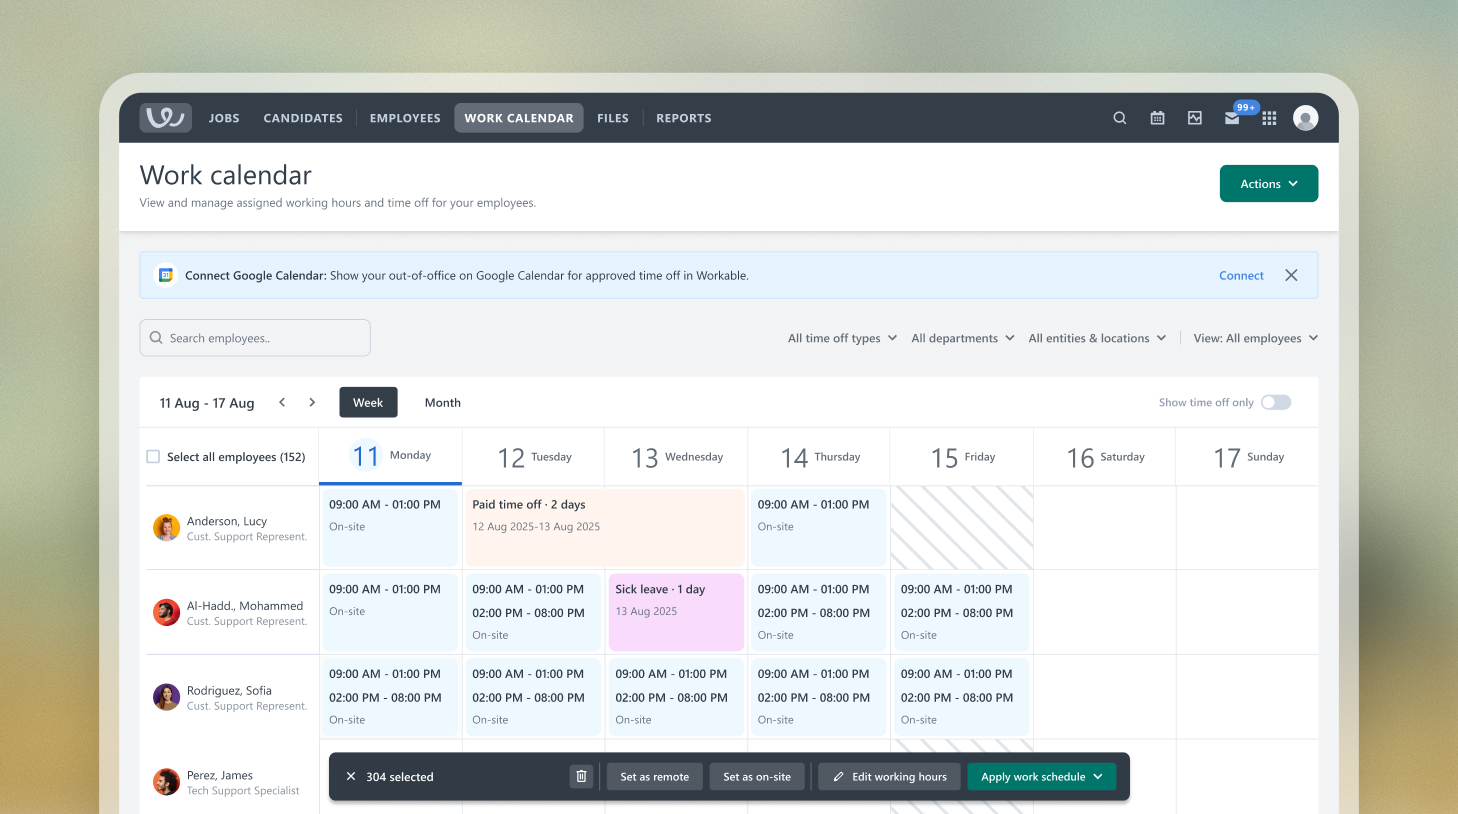Expand the Apply work schedule dropdown
This screenshot has height=814, width=1458.
point(1097,777)
